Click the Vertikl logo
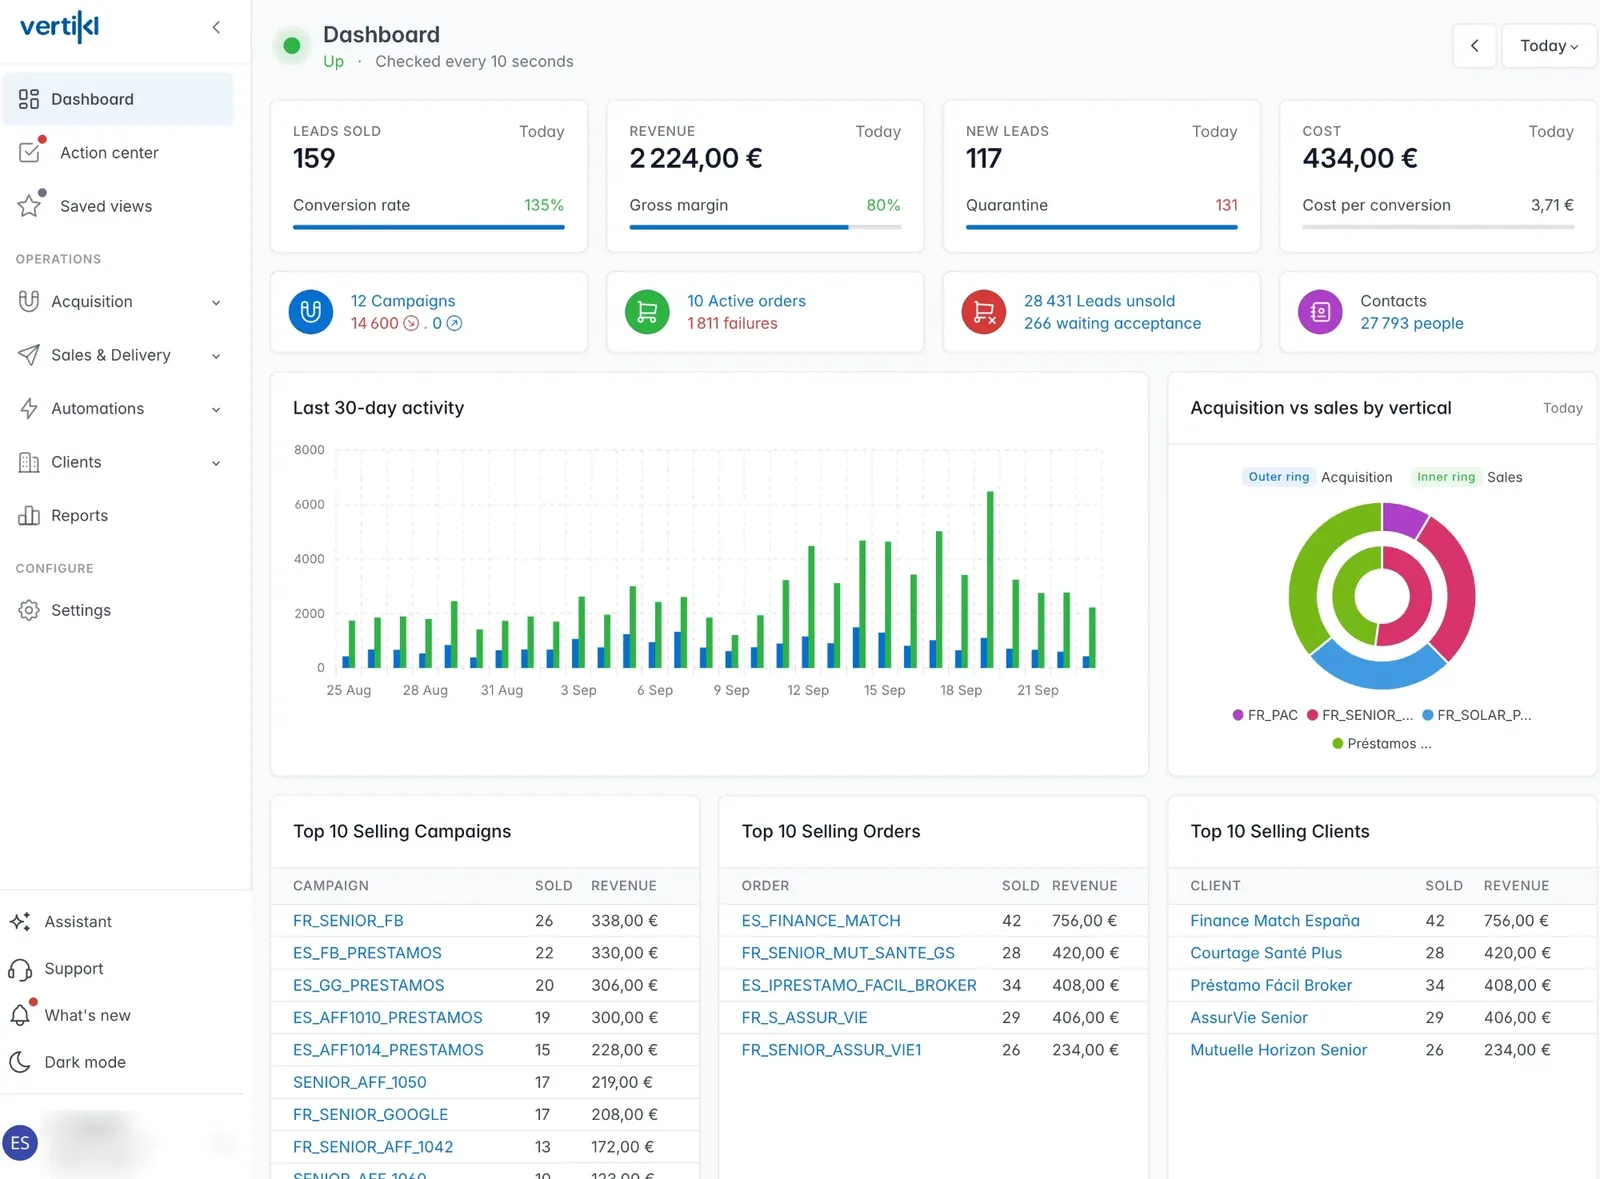Screen dimensions: 1600x1179 click(59, 27)
